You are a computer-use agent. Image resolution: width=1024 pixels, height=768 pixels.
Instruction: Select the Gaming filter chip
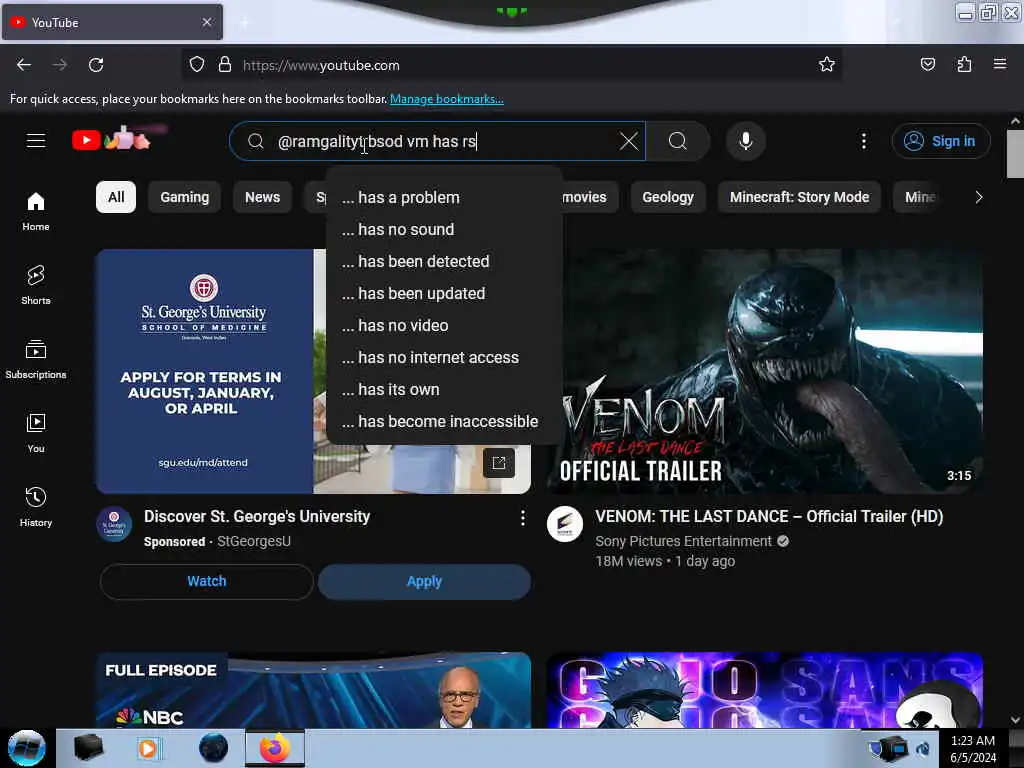[x=185, y=197]
